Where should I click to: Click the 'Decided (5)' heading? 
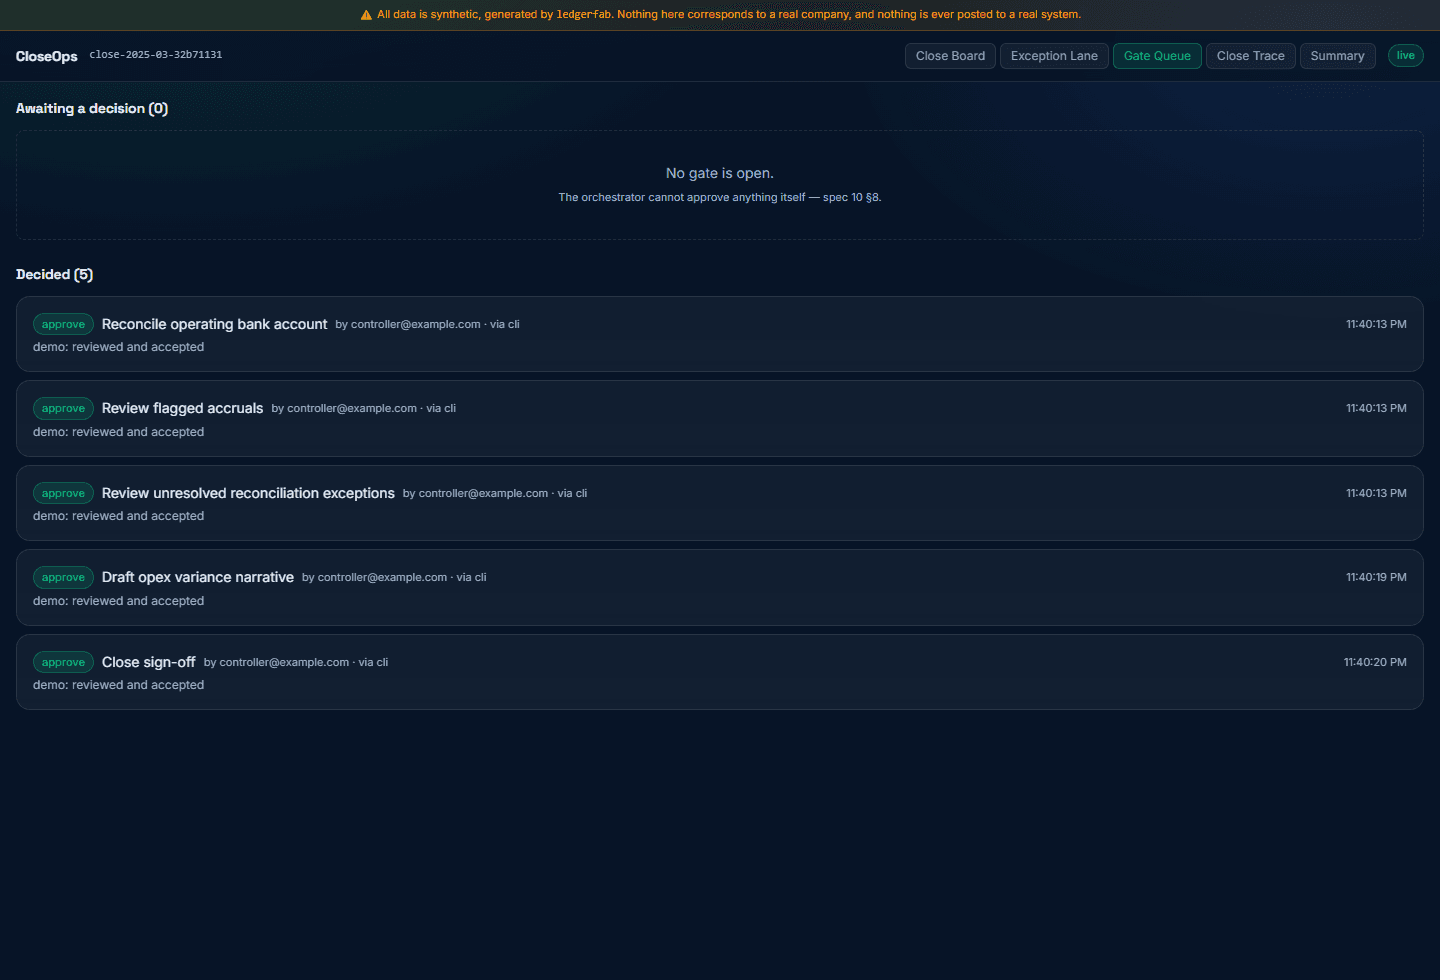tap(54, 274)
